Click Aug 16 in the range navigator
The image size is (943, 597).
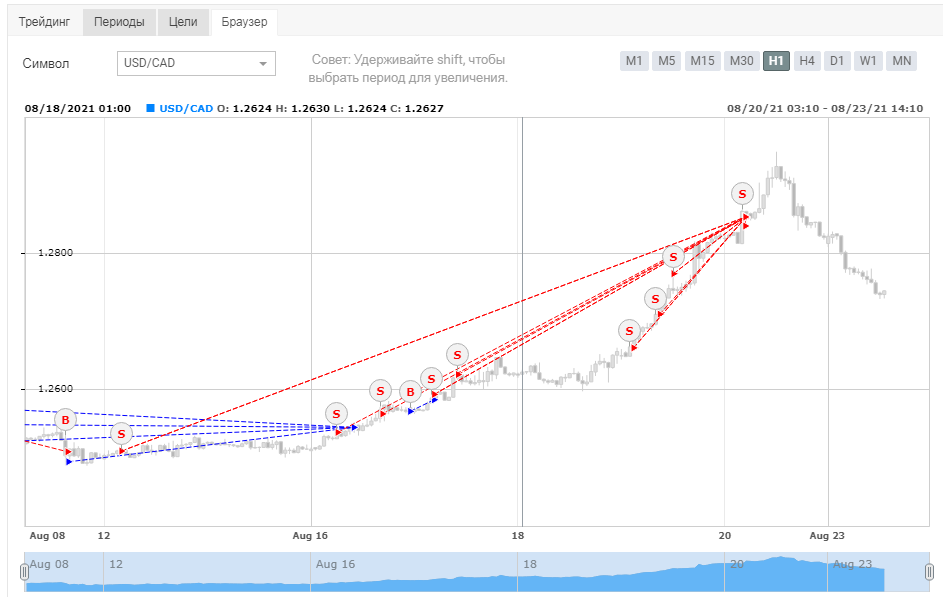pos(335,565)
